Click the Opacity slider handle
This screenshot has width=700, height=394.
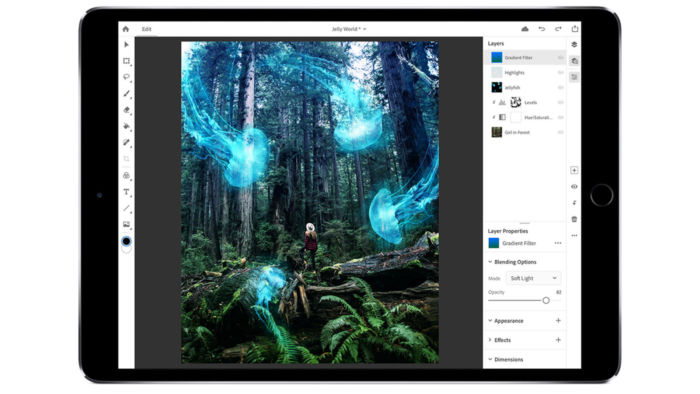(546, 300)
